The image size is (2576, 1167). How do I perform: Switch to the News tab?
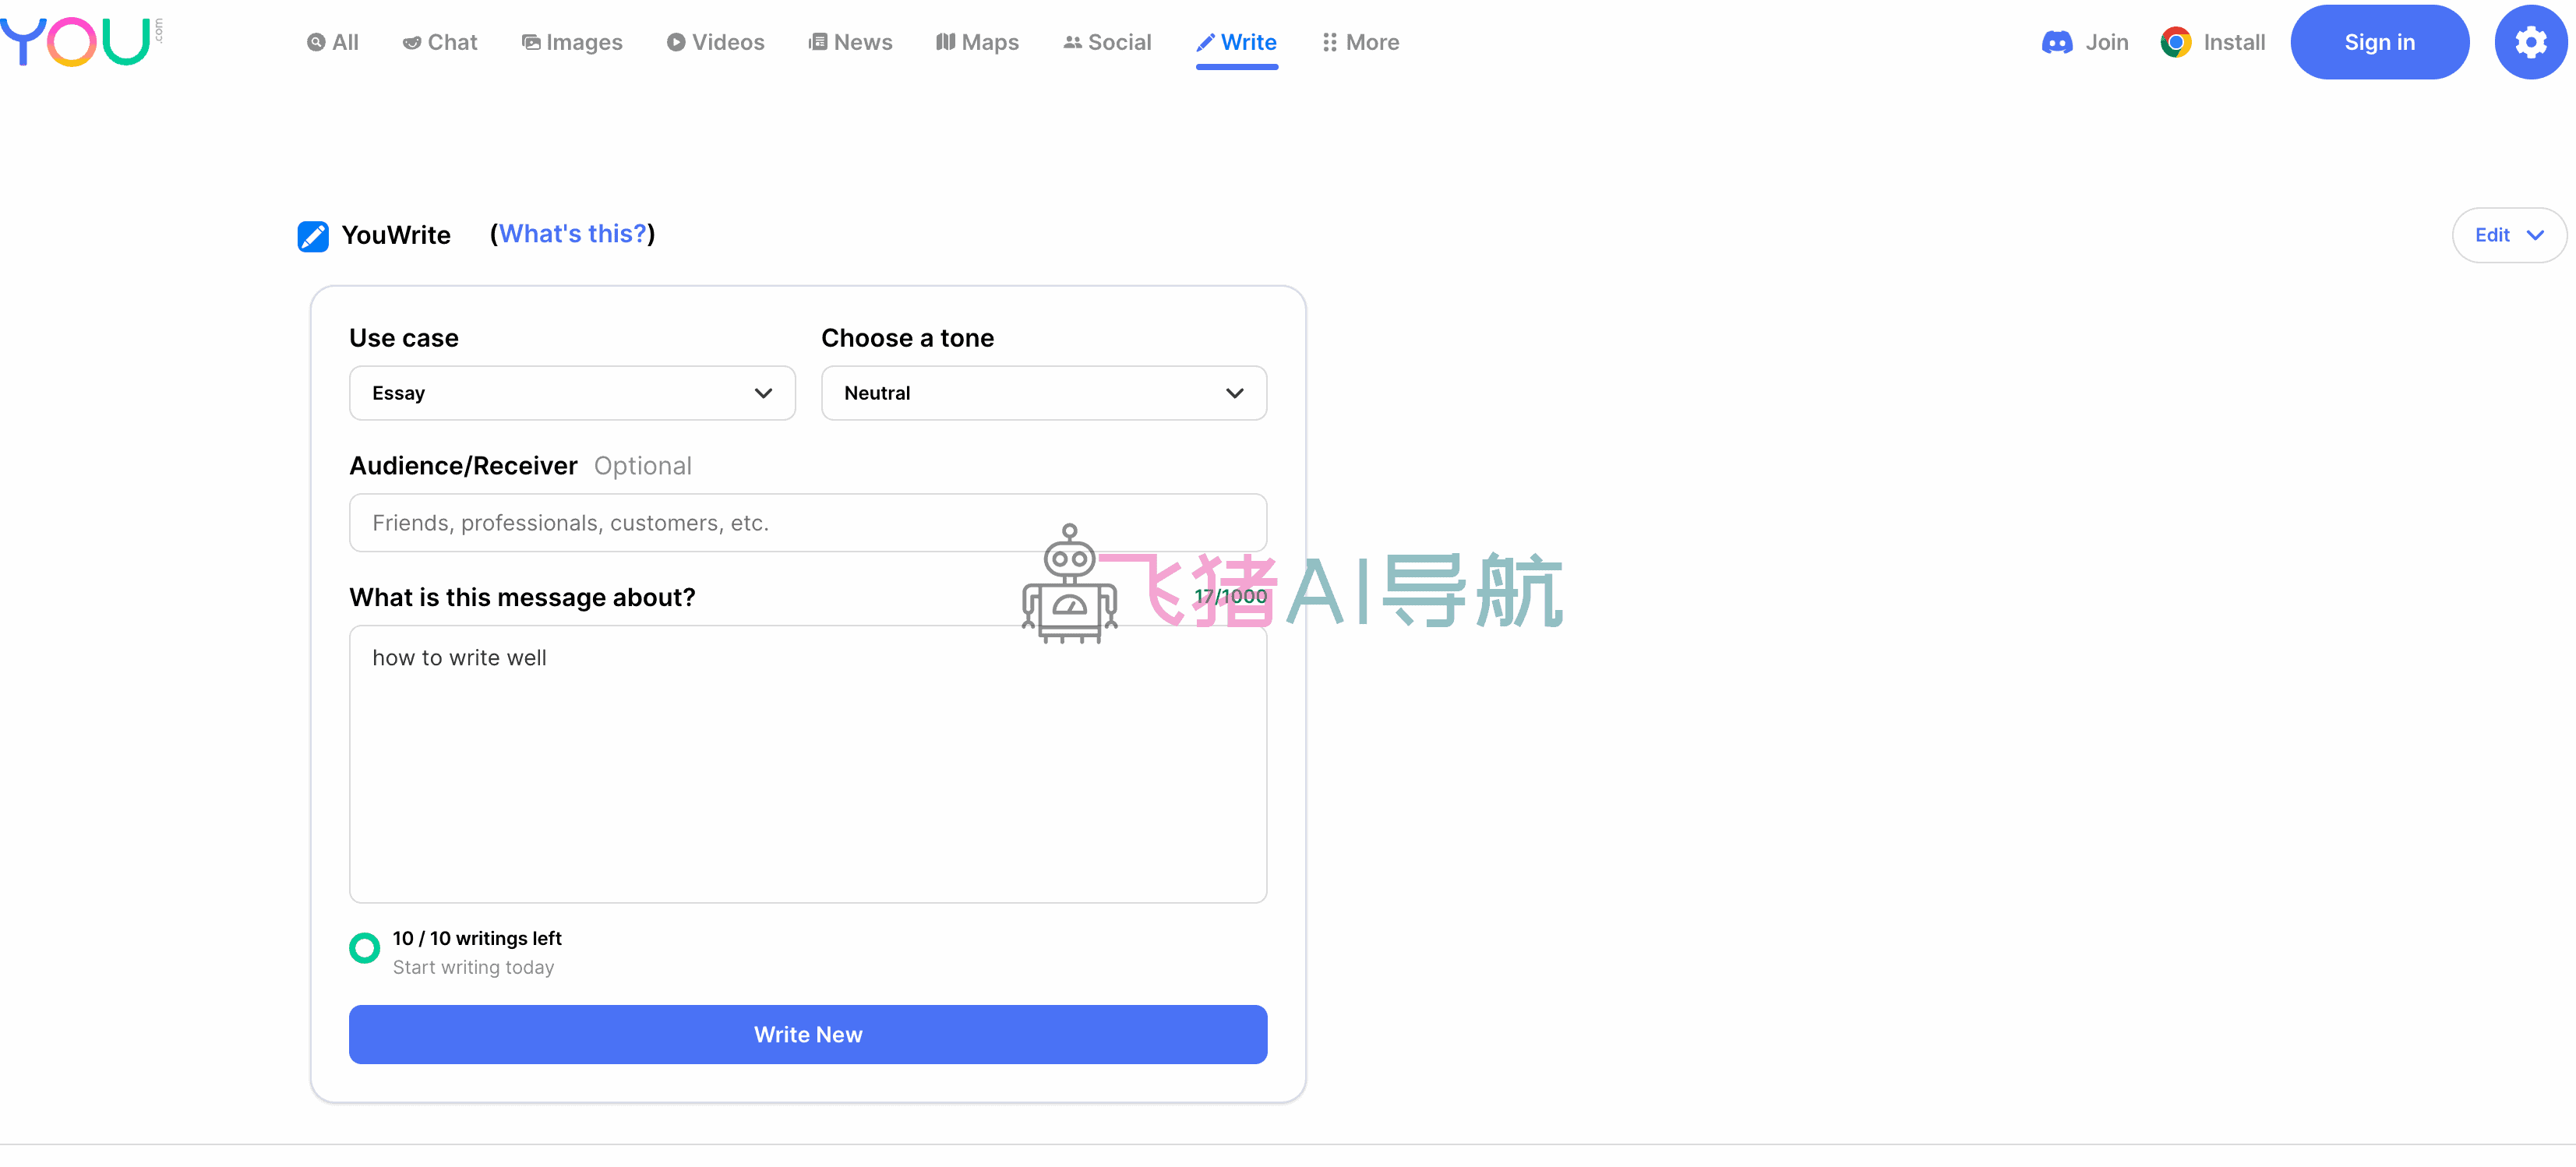coord(851,42)
